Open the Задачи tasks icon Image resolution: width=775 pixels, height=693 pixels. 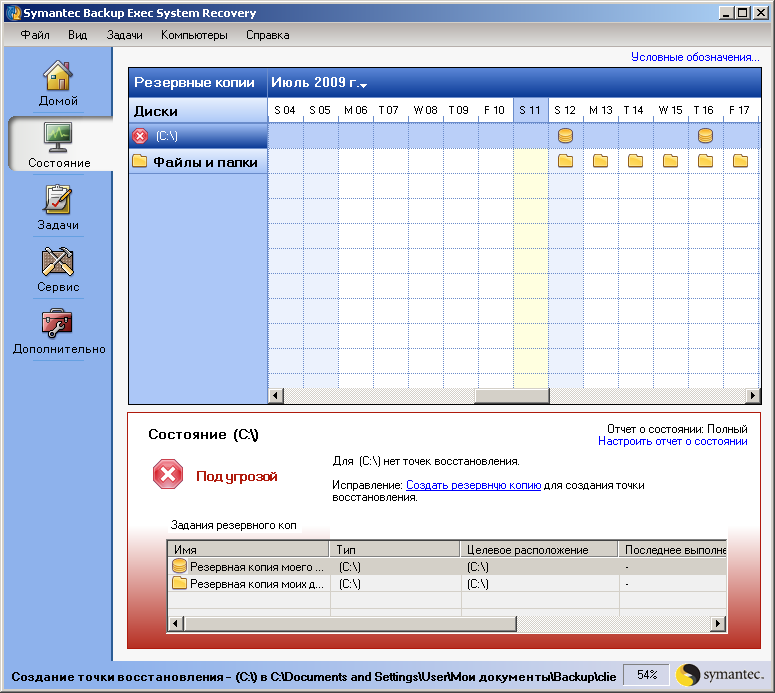(58, 199)
